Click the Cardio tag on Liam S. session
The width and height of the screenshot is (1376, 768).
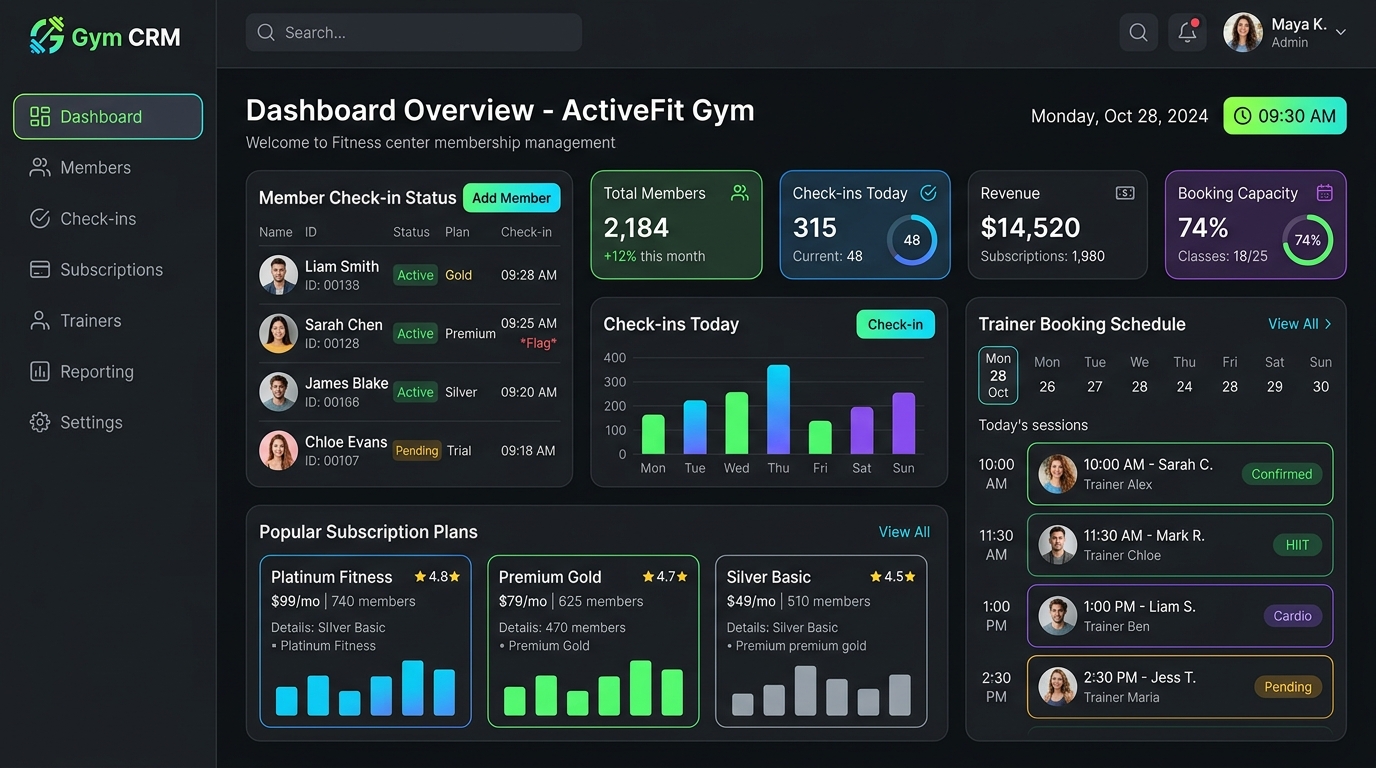click(x=1292, y=616)
